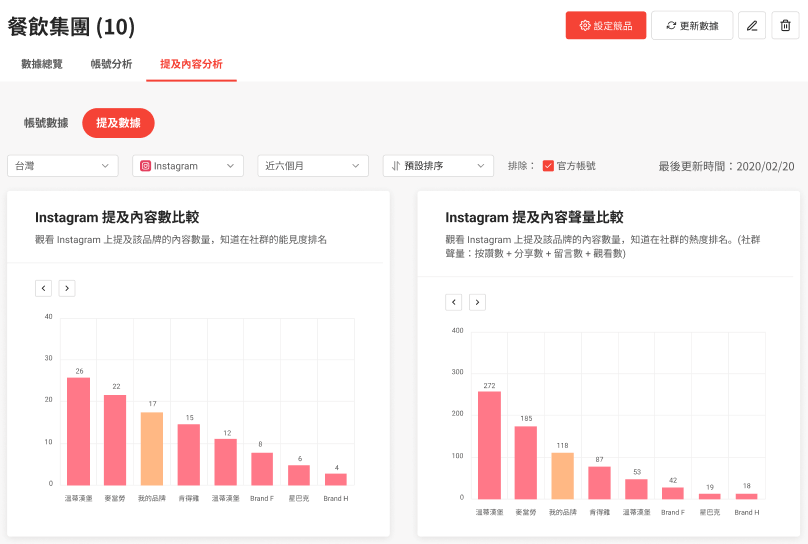
Task: Click the 麥當勞 bar with value 22
Action: click(x=115, y=440)
